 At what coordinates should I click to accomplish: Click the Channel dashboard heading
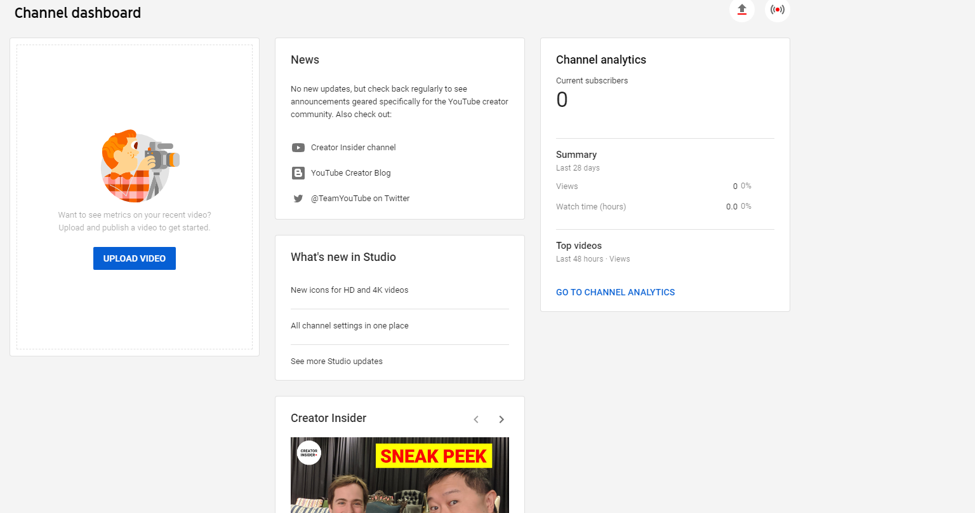pos(78,13)
